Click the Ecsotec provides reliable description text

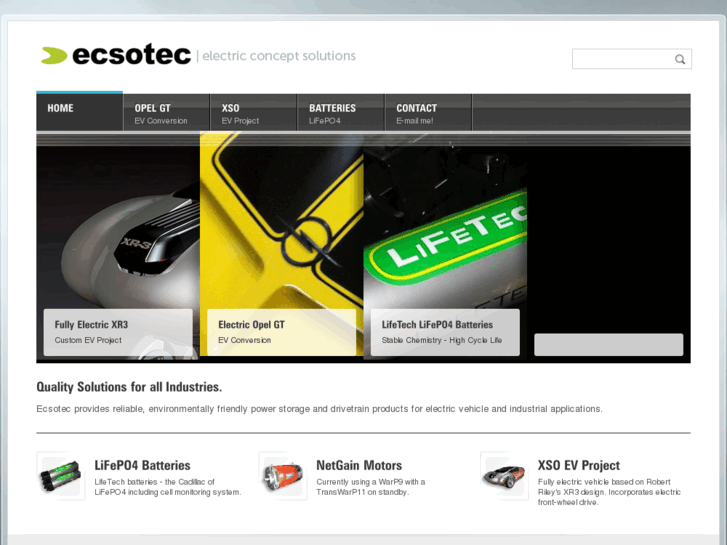[319, 409]
